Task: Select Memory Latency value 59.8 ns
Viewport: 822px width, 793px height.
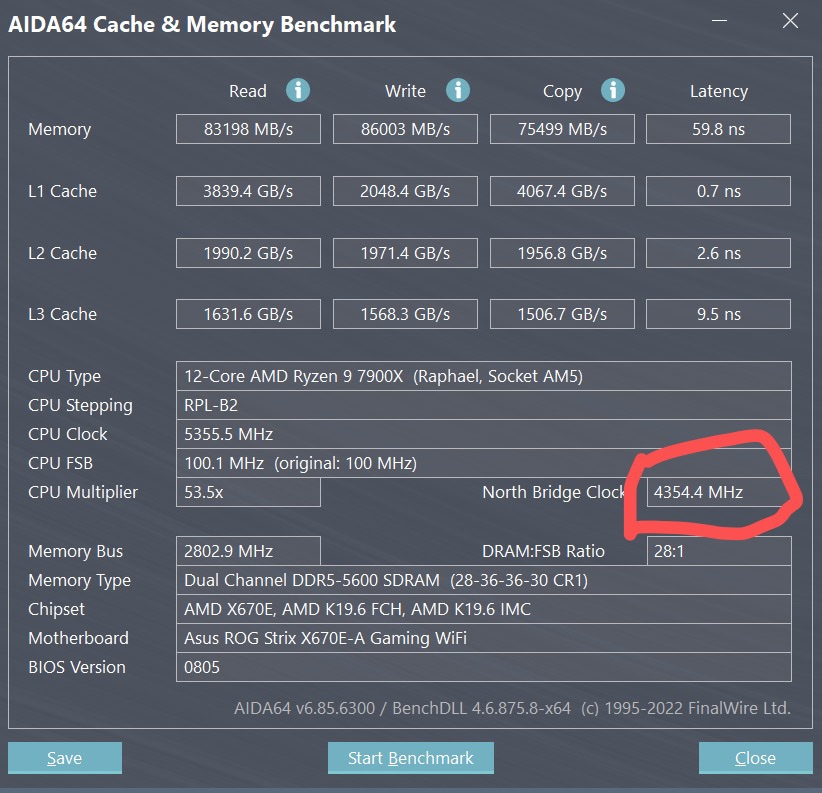Action: coord(718,129)
